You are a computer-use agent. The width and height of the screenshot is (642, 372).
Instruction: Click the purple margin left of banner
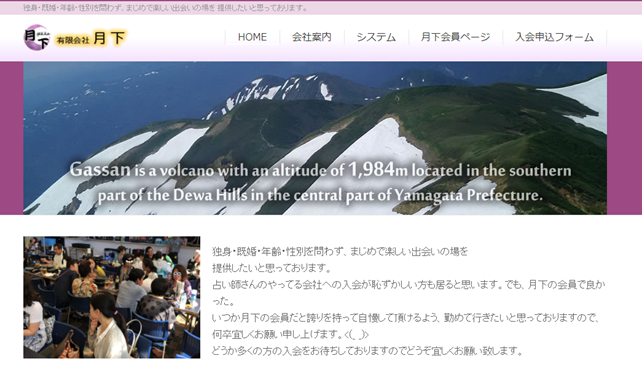pyautogui.click(x=11, y=138)
